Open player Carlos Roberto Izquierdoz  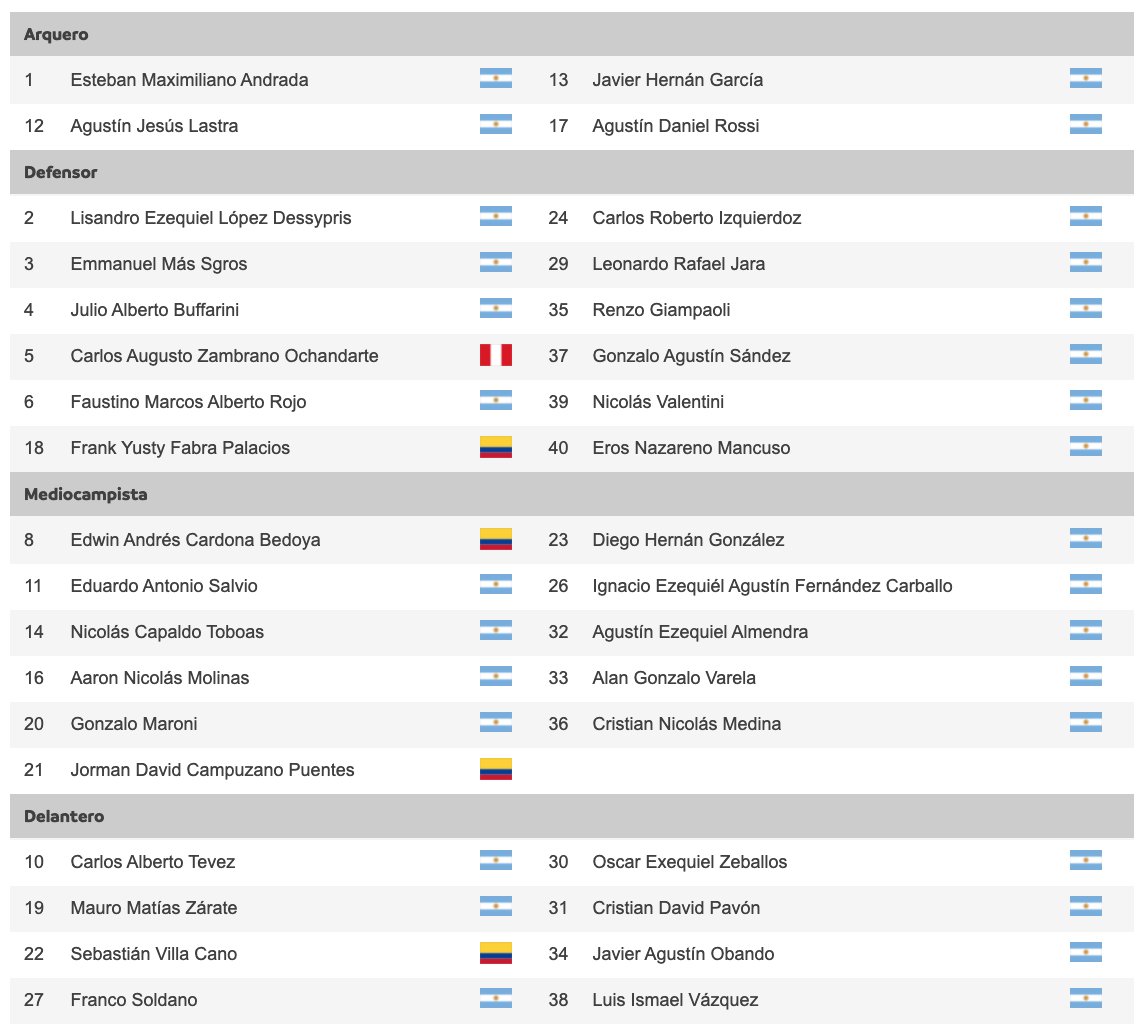696,217
